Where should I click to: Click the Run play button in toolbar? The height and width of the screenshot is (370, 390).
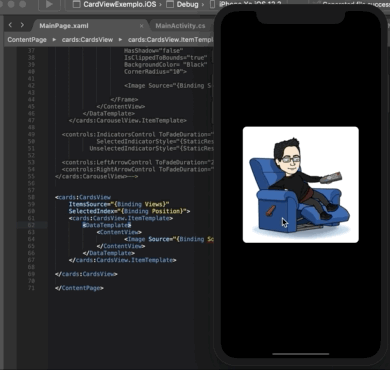[x=49, y=4]
